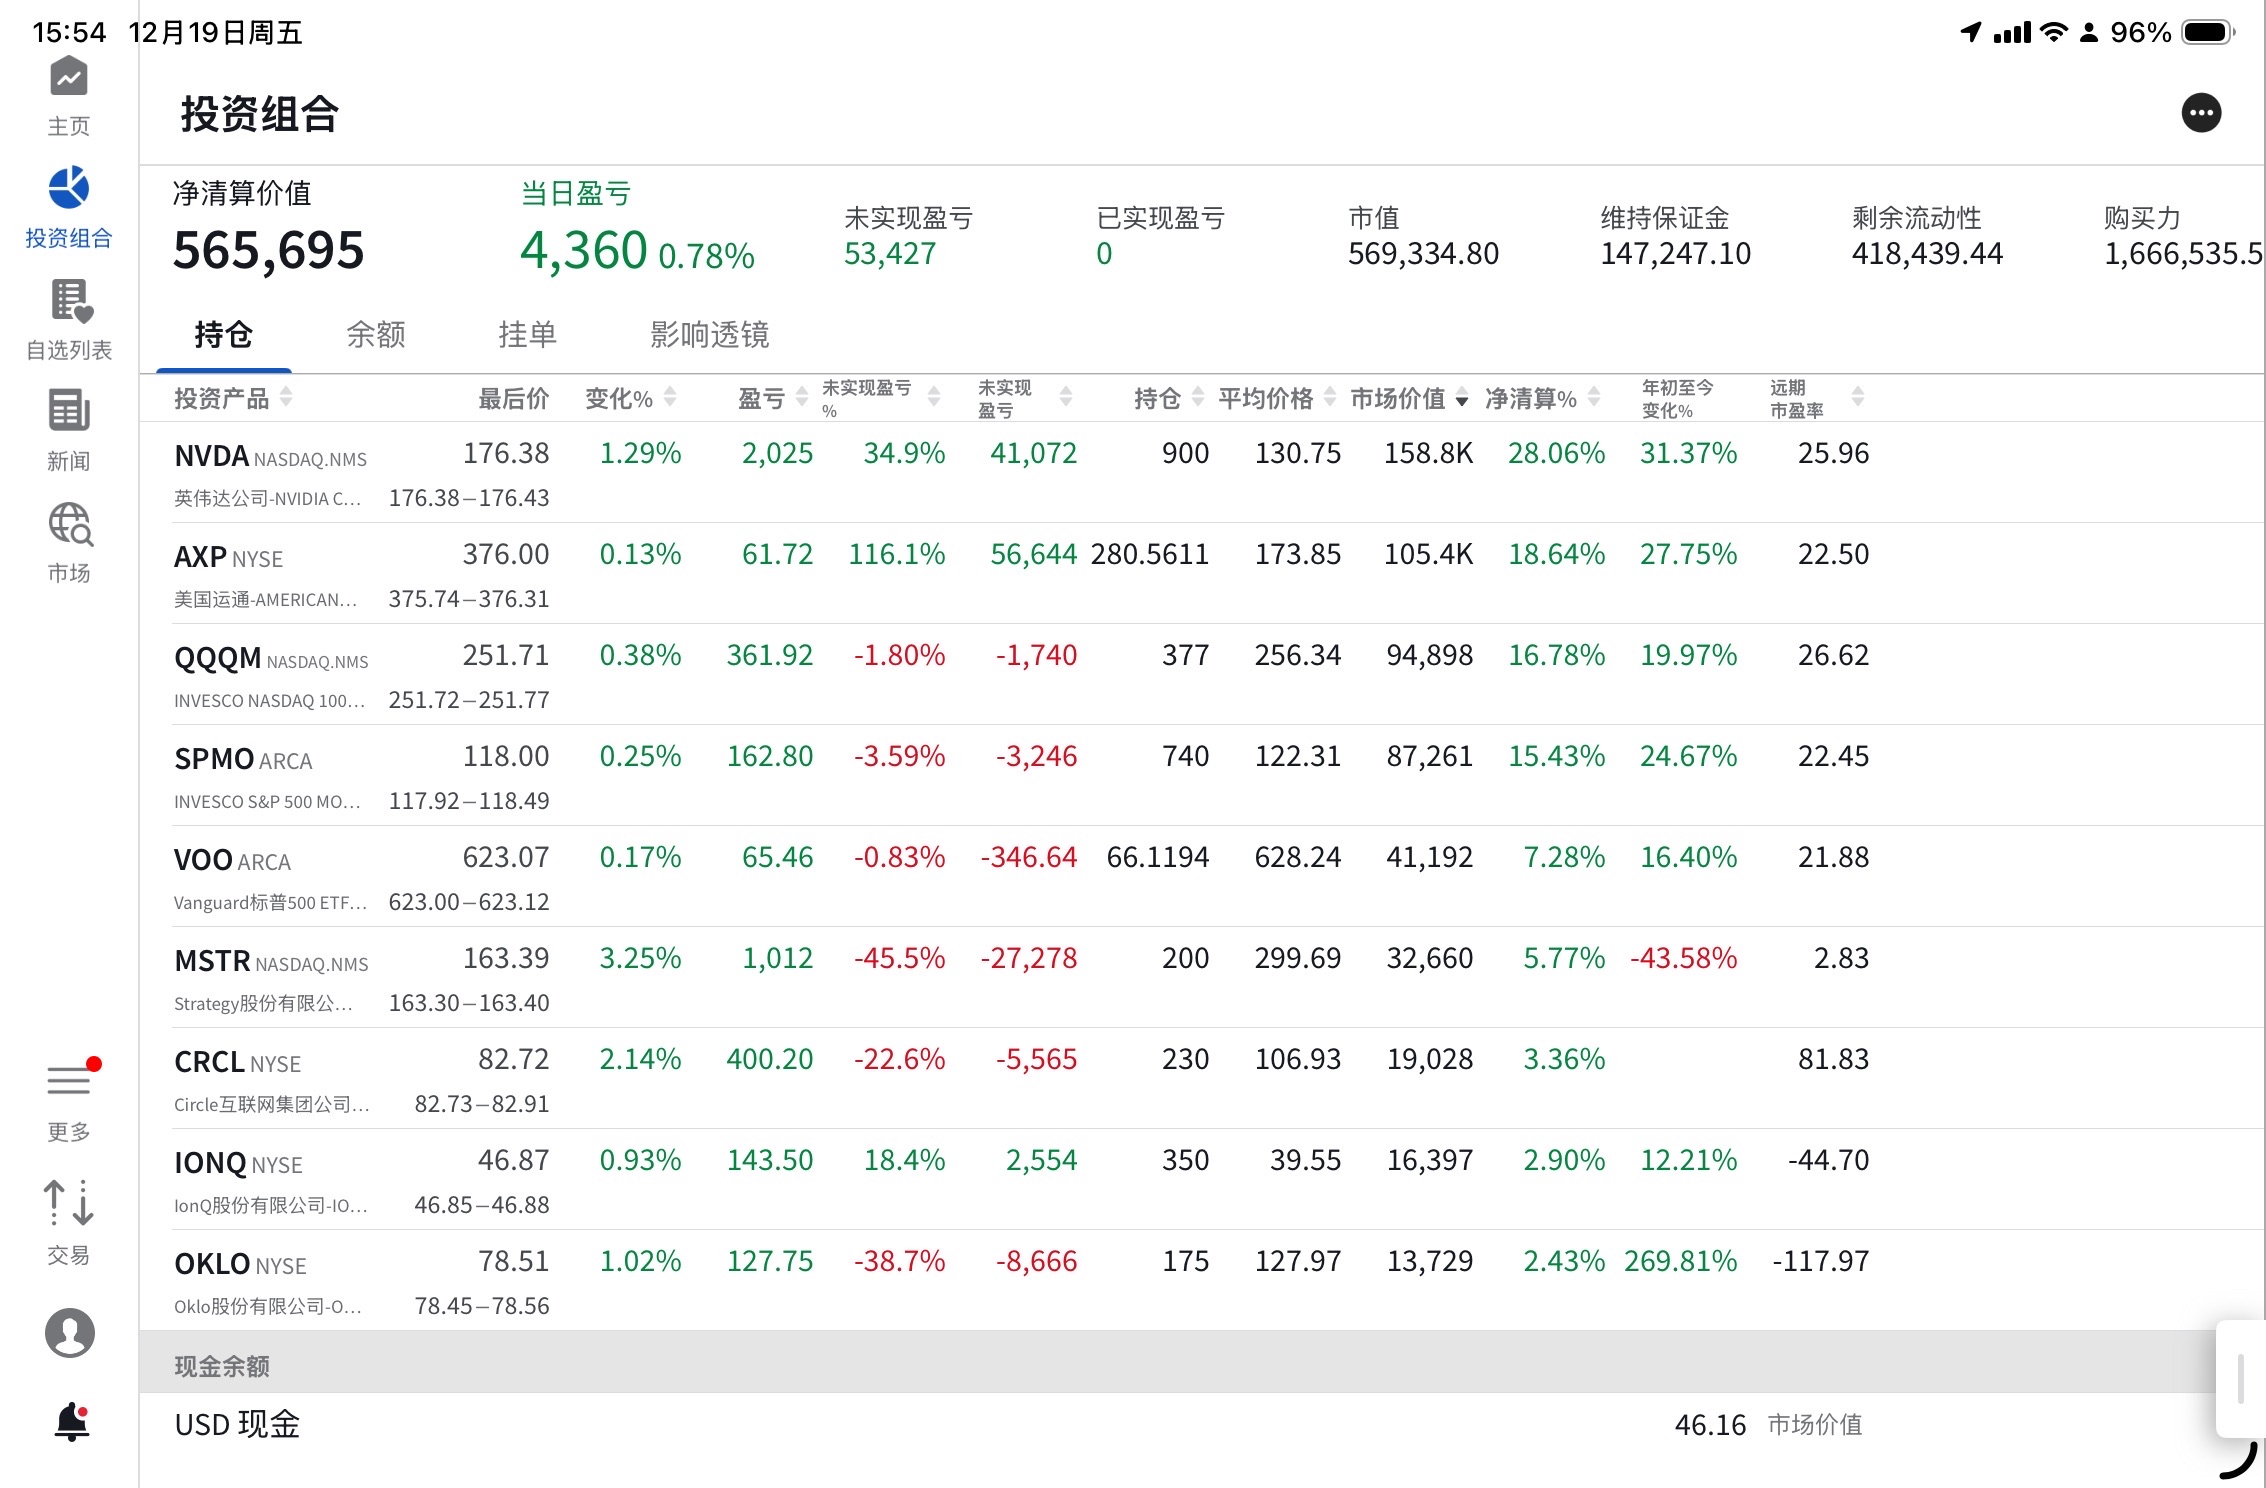Open the three-dot options menu
Viewport: 2266px width, 1488px height.
point(2200,113)
